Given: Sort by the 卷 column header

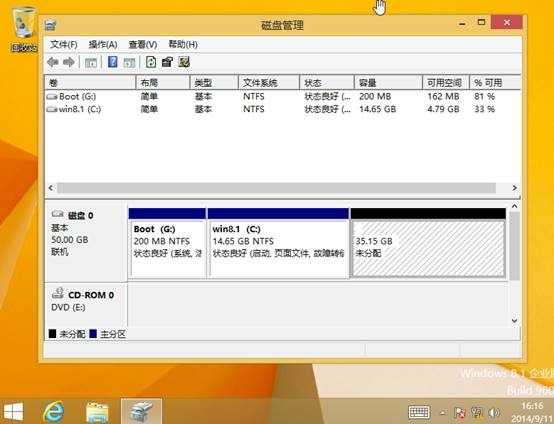Looking at the screenshot, I should coord(90,83).
